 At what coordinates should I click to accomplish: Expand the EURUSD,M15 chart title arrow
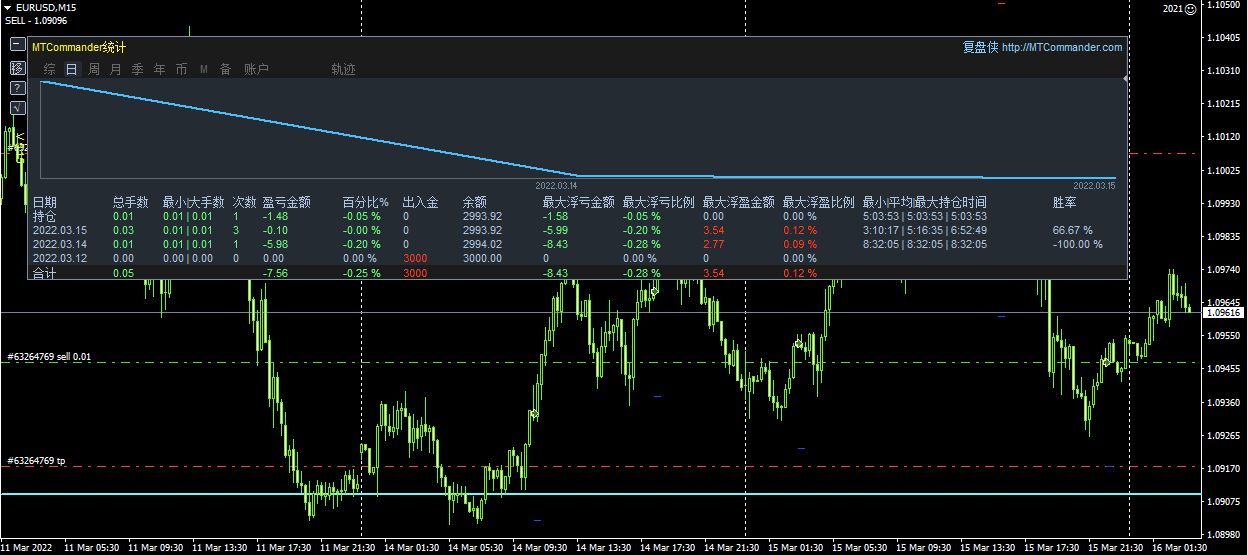[7, 7]
